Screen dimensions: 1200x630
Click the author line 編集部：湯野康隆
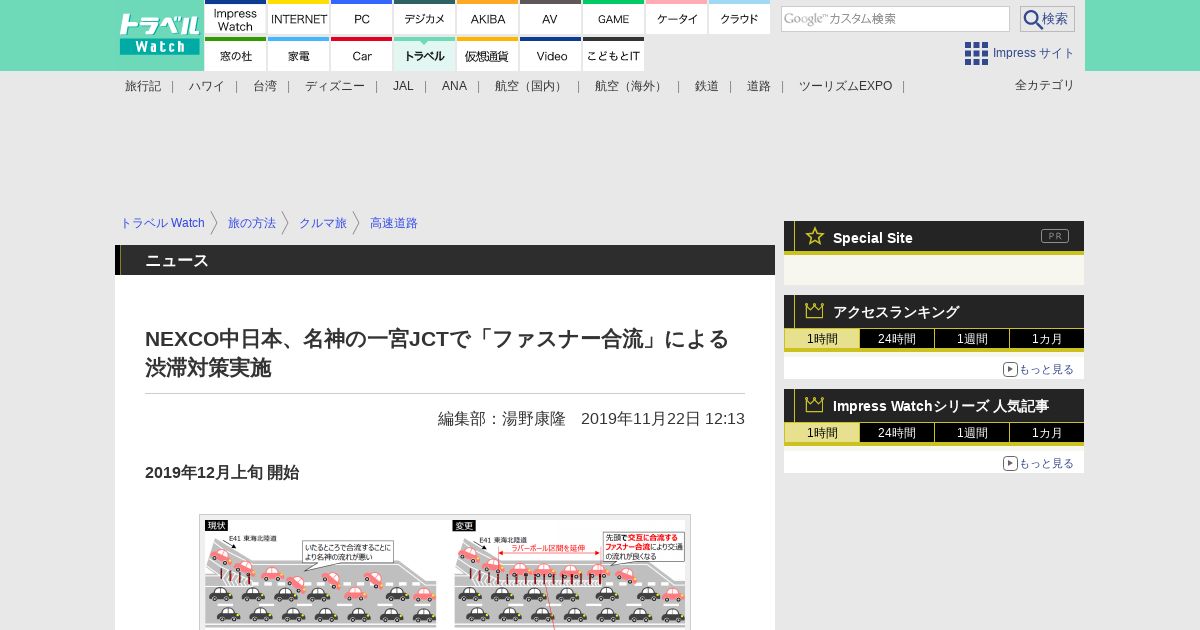(x=502, y=419)
